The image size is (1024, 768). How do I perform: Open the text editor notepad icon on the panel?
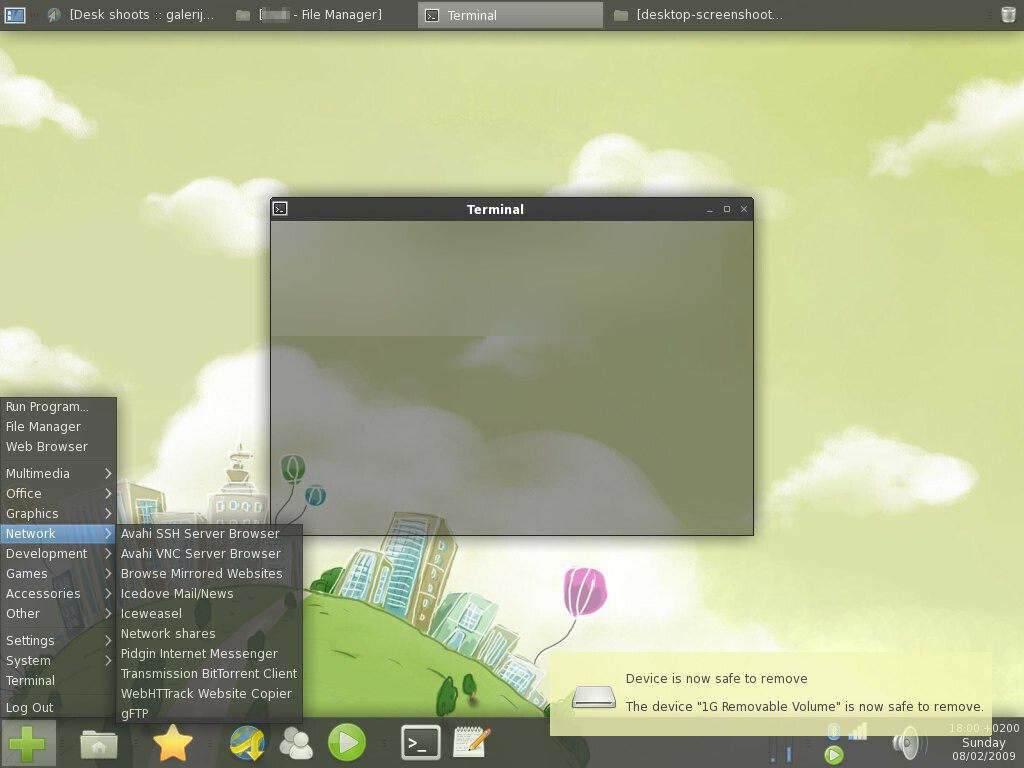(470, 742)
